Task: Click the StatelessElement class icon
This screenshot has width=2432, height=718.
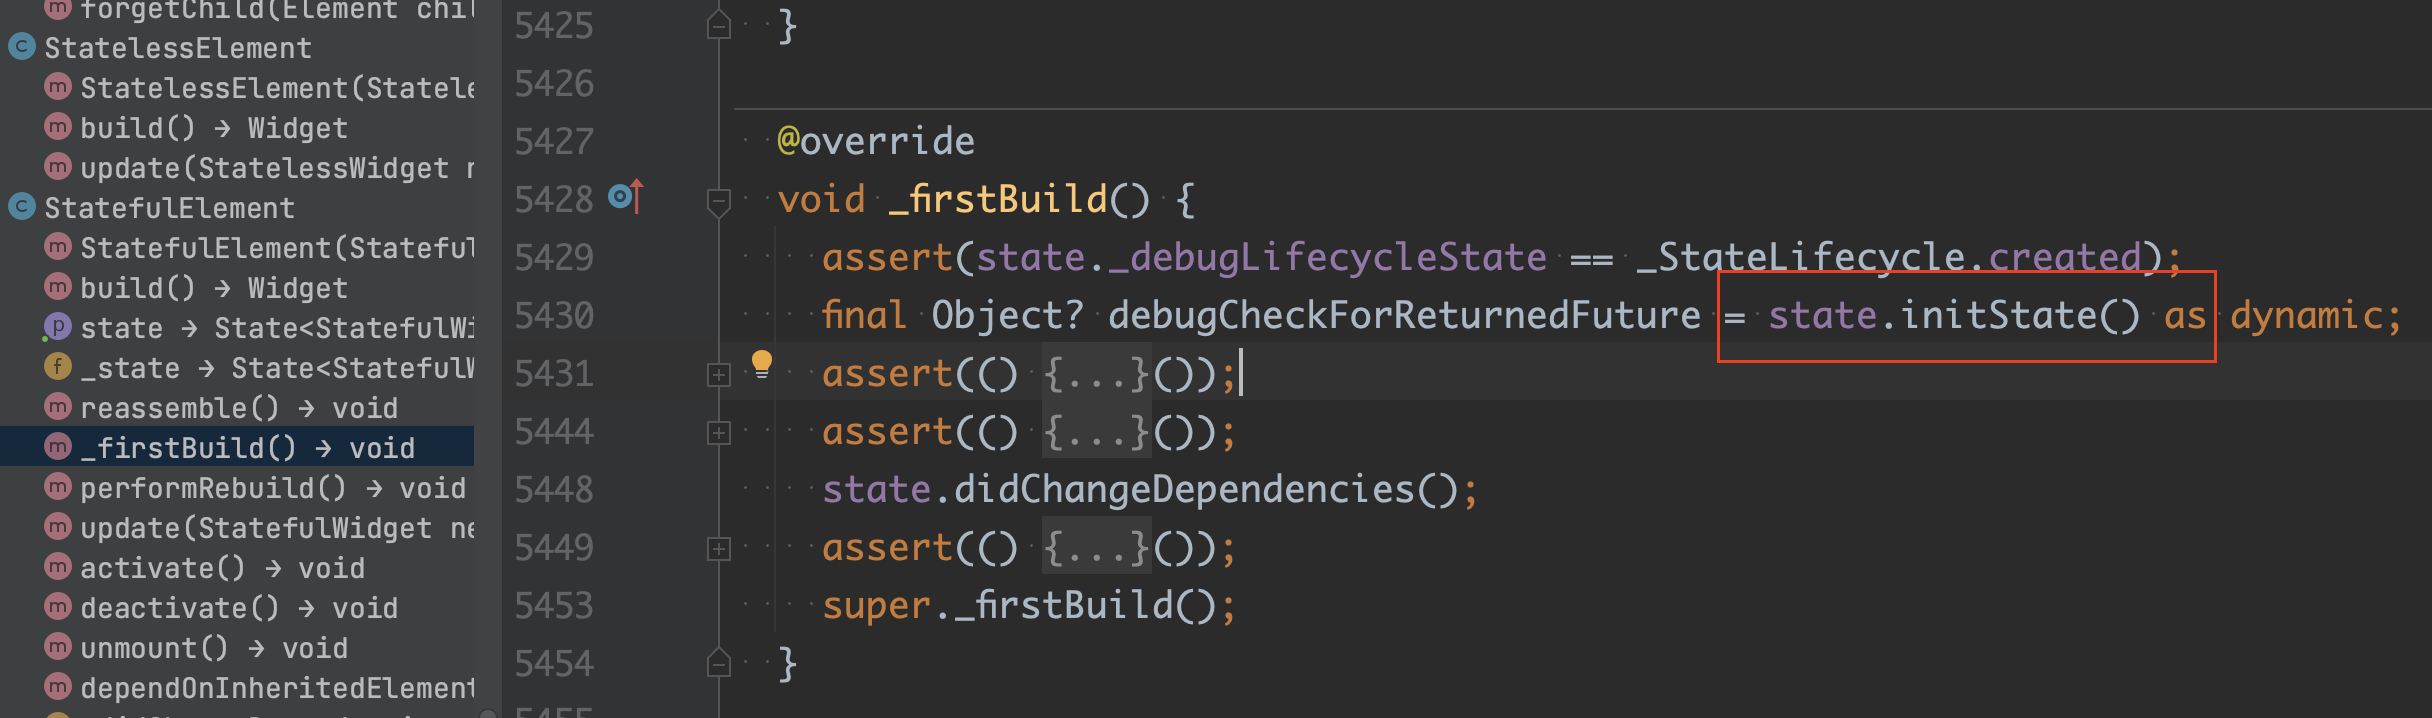Action: pyautogui.click(x=22, y=47)
